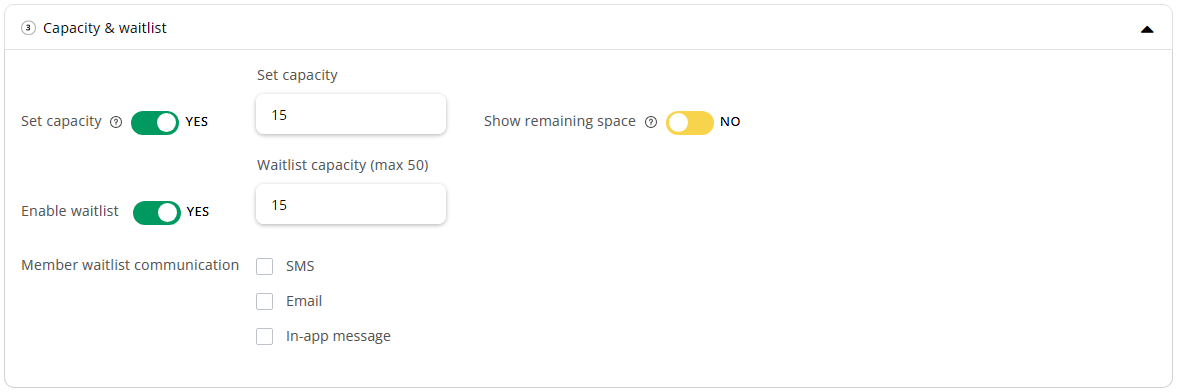Check the SMS checkbox

(265, 266)
